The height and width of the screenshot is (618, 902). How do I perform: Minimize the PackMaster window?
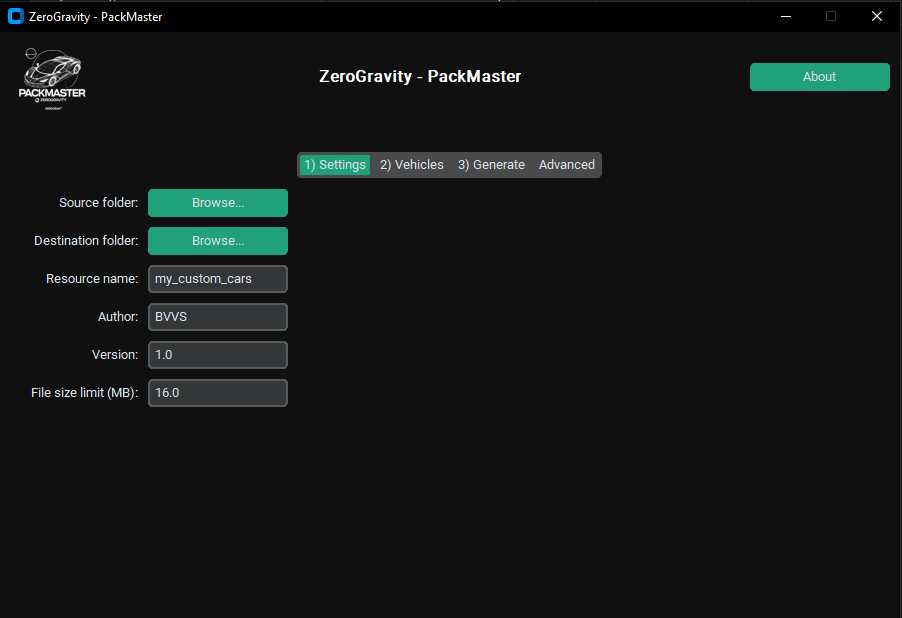point(786,16)
